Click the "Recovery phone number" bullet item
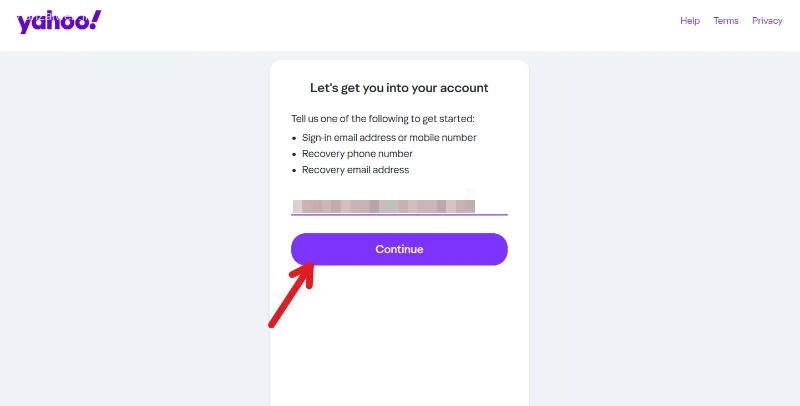The height and width of the screenshot is (406, 800). click(357, 154)
